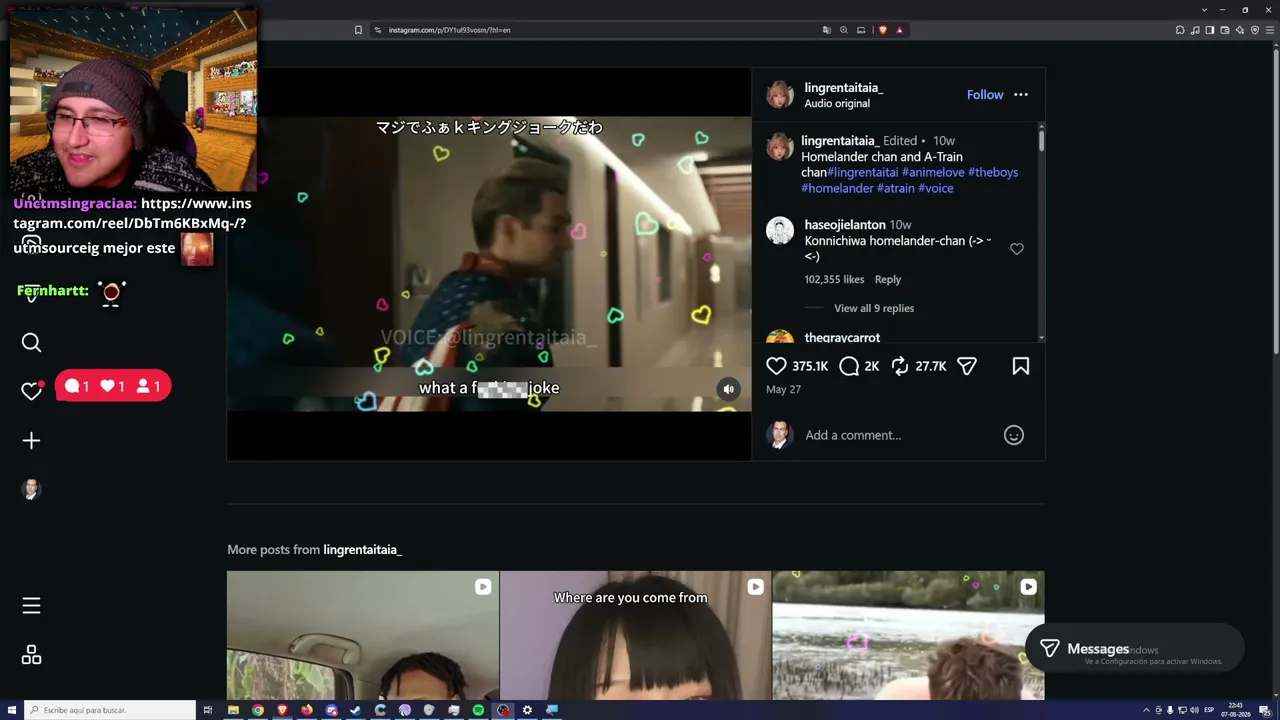Viewport: 1280px width, 720px height.
Task: Bookmark page with address bar bookmark icon
Action: [x=358, y=30]
